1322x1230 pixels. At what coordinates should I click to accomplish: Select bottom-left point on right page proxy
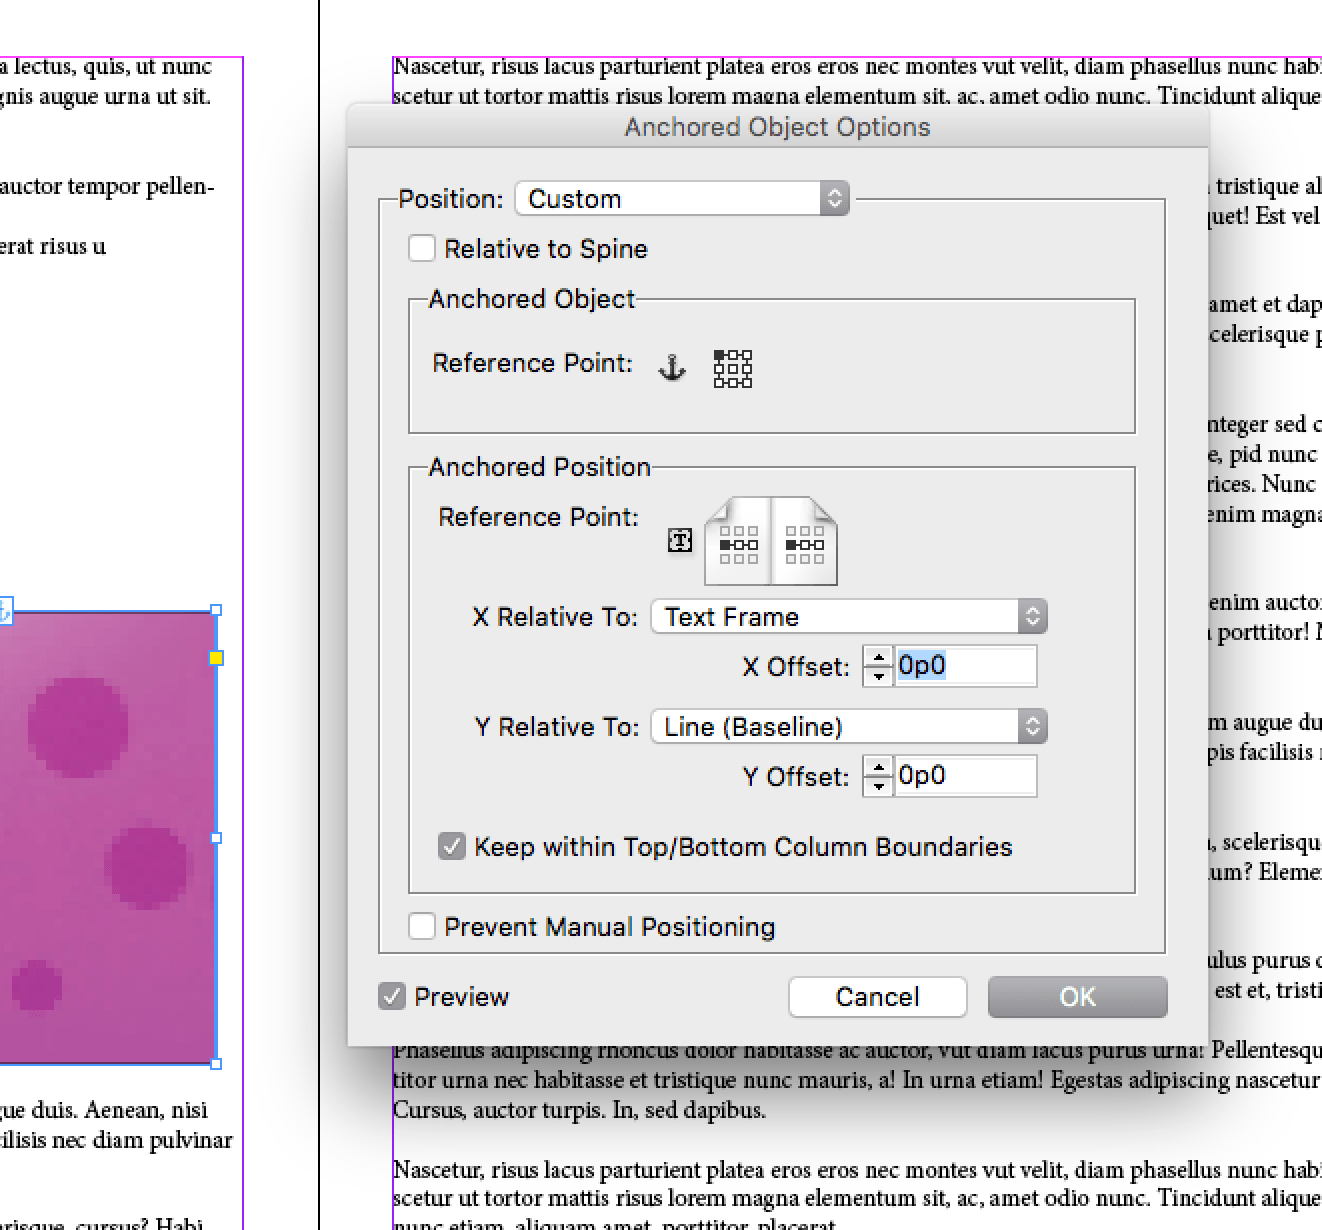[789, 558]
